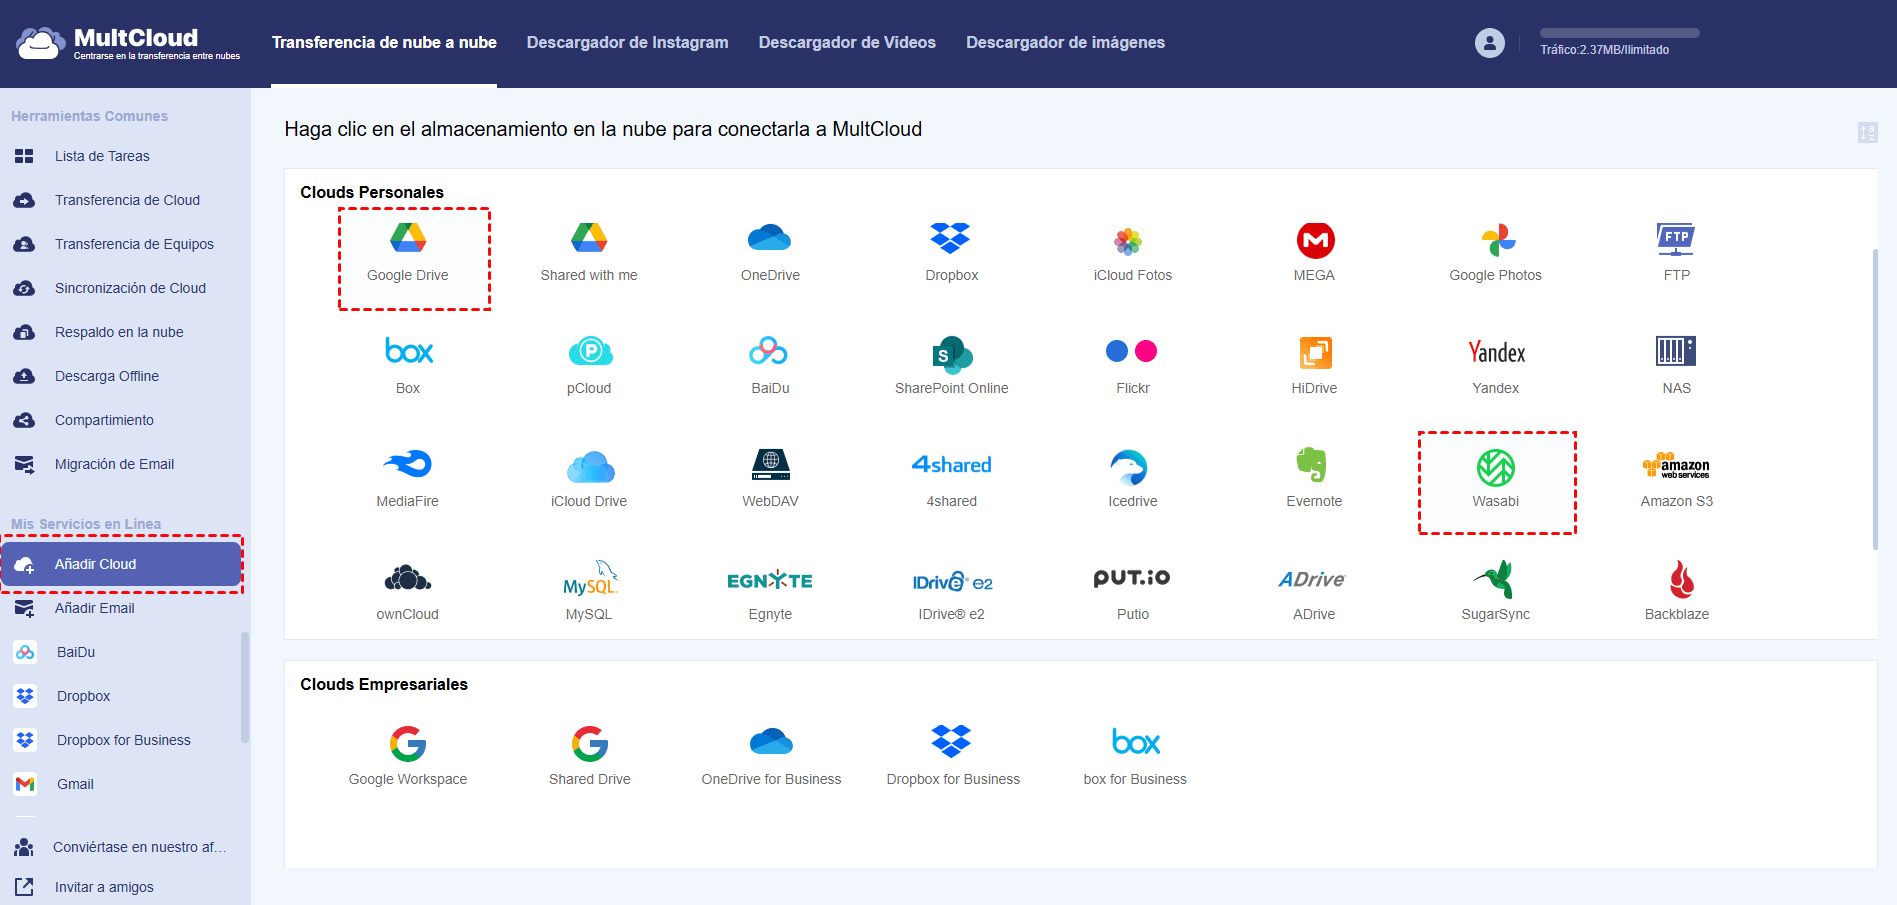Connect Dropbox for Business in Clouds Empresariales
Image resolution: width=1897 pixels, height=905 pixels.
[951, 741]
